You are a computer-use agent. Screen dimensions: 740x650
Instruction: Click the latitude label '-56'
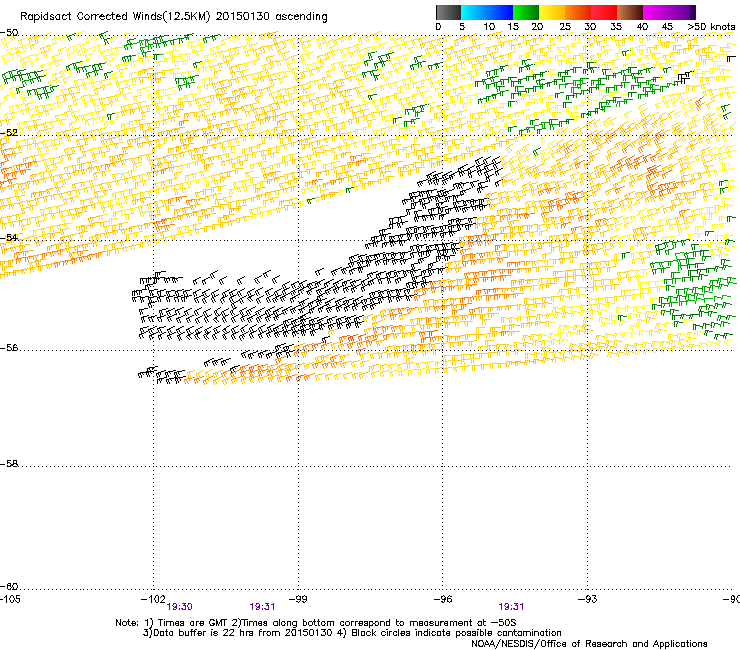pyautogui.click(x=9, y=348)
